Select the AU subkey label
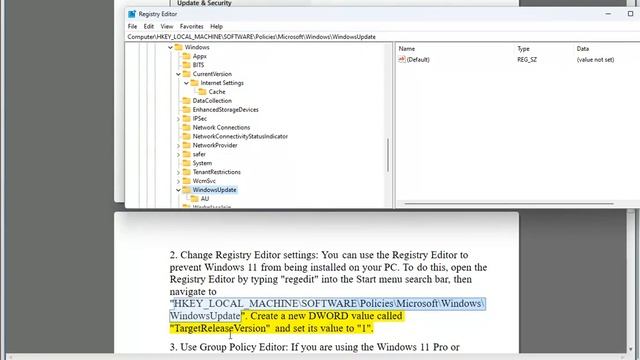Screen dimensions: 640x360 coord(205,199)
